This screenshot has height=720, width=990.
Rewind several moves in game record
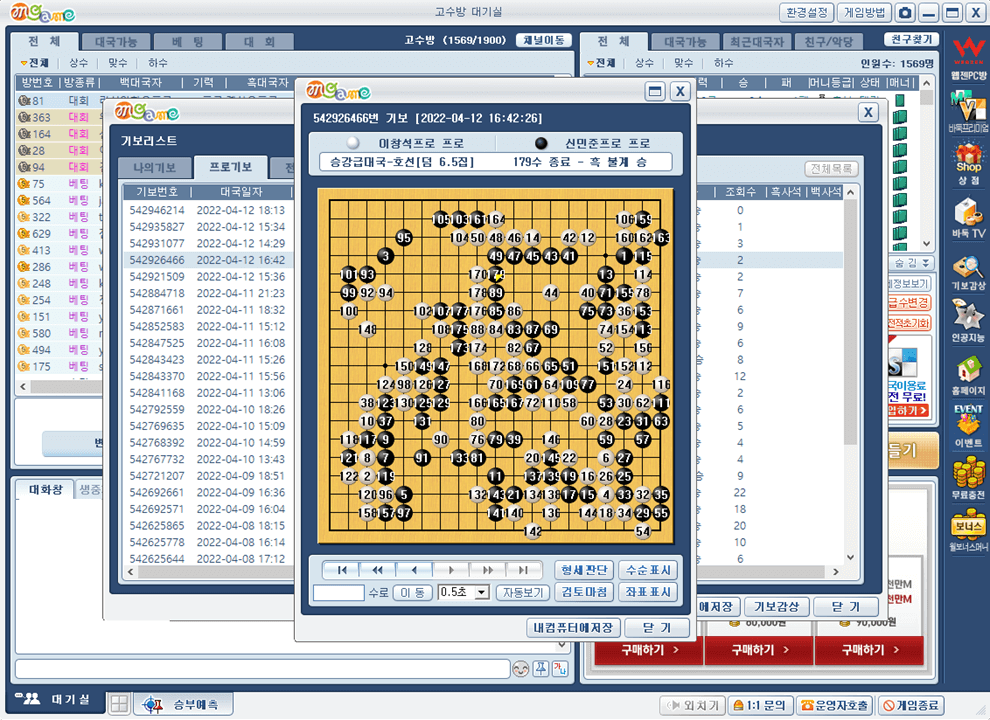point(377,570)
